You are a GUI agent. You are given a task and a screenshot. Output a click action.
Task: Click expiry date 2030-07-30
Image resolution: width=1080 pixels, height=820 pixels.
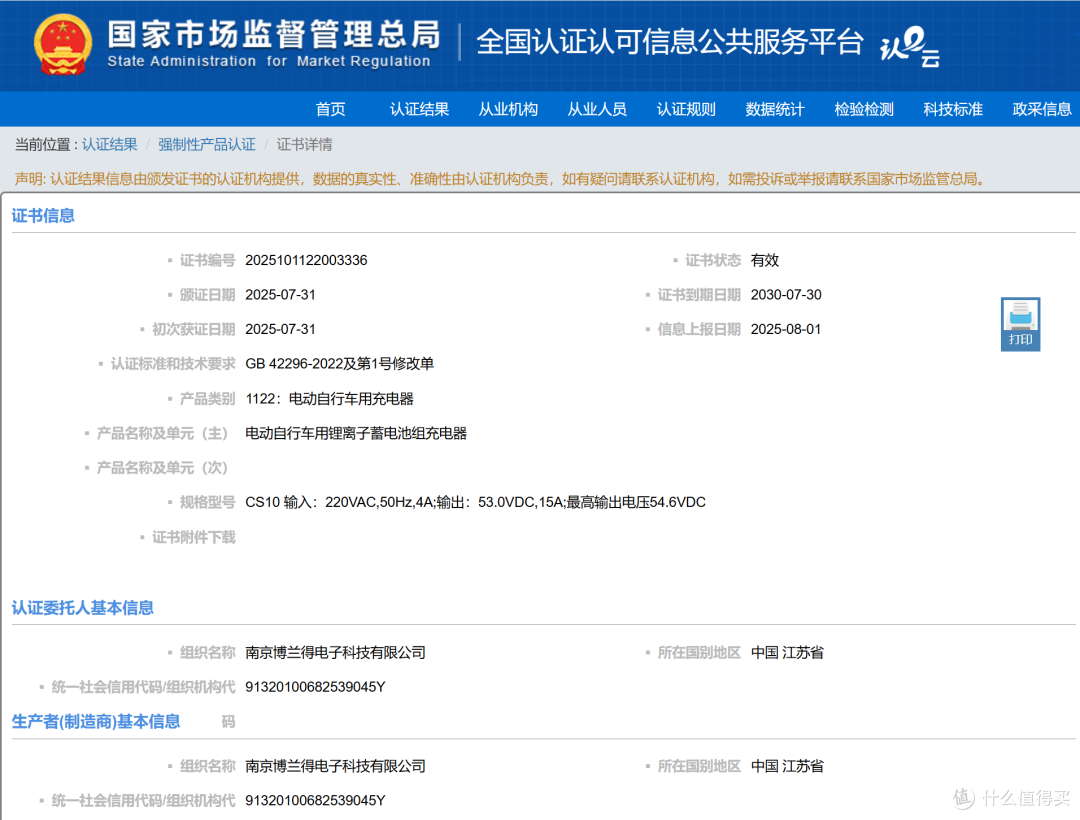click(x=786, y=295)
